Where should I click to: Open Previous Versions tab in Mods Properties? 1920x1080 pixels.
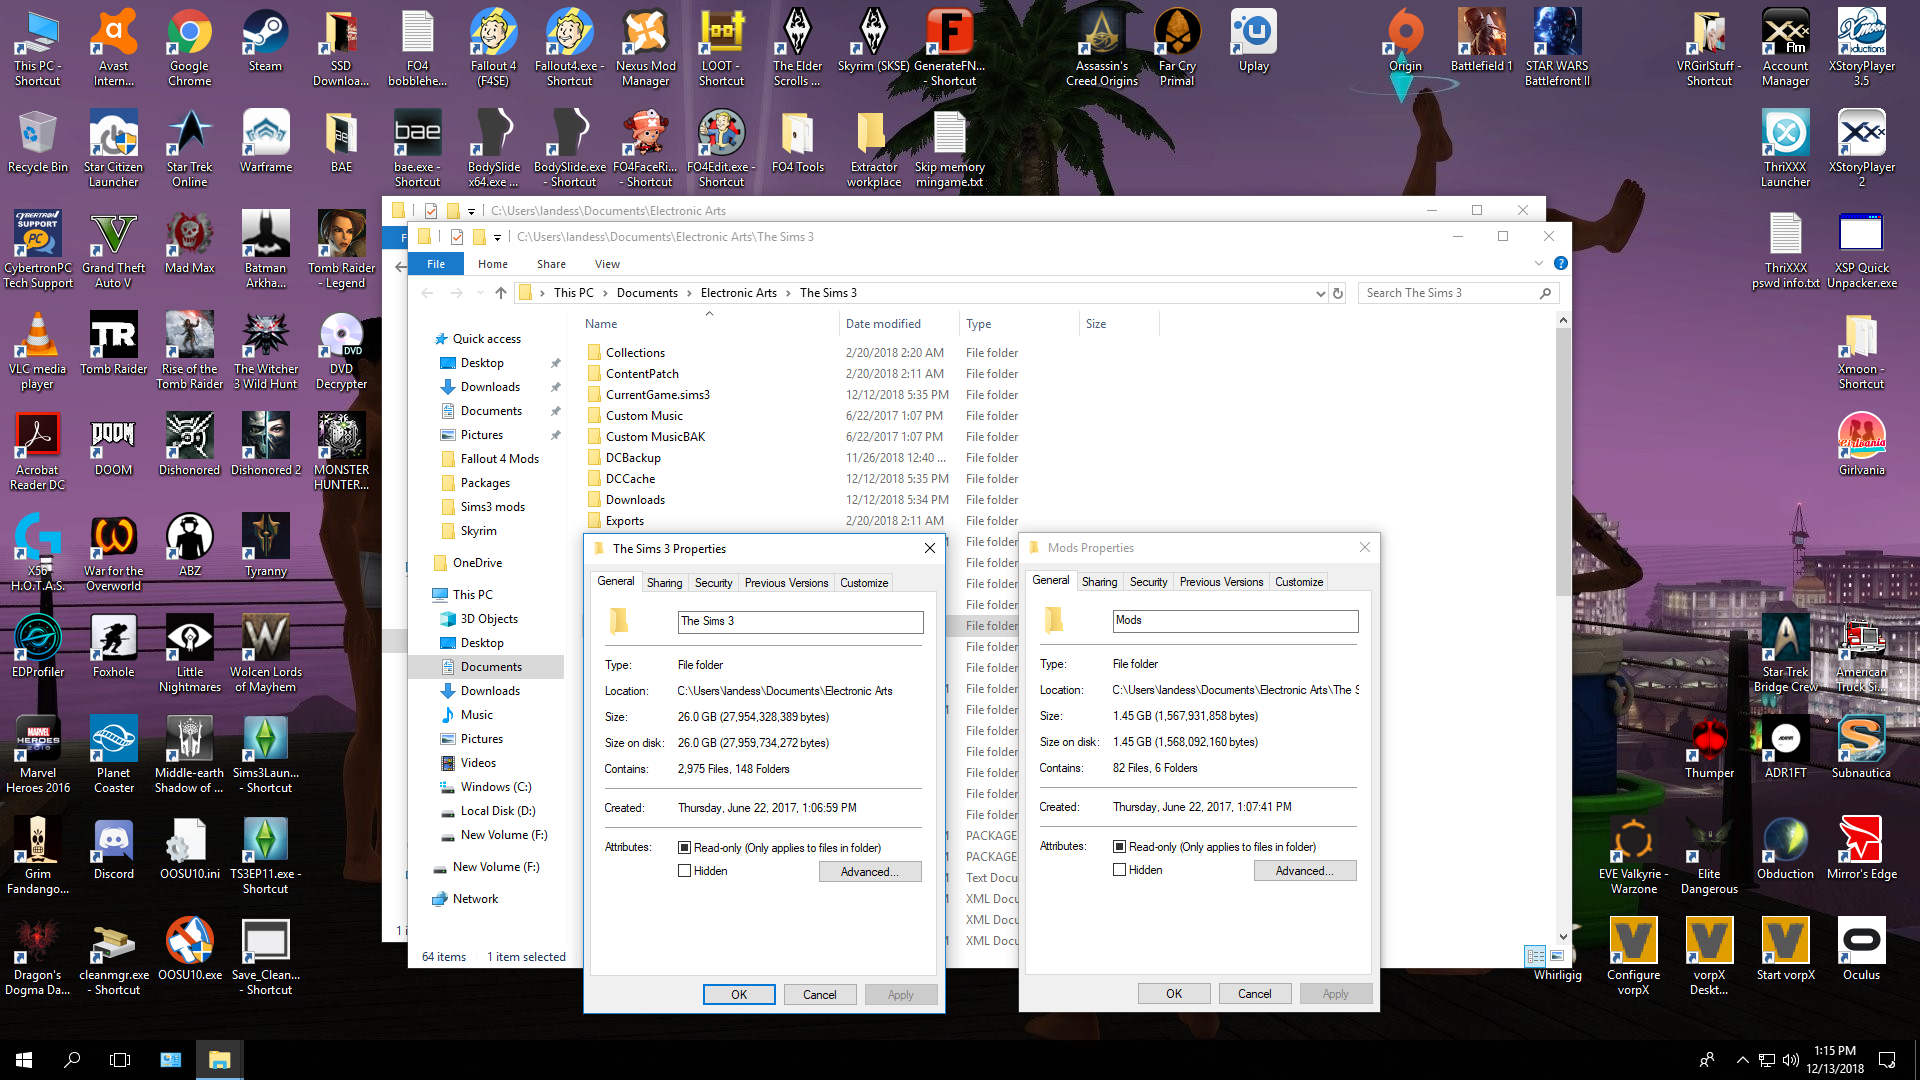[x=1221, y=582]
